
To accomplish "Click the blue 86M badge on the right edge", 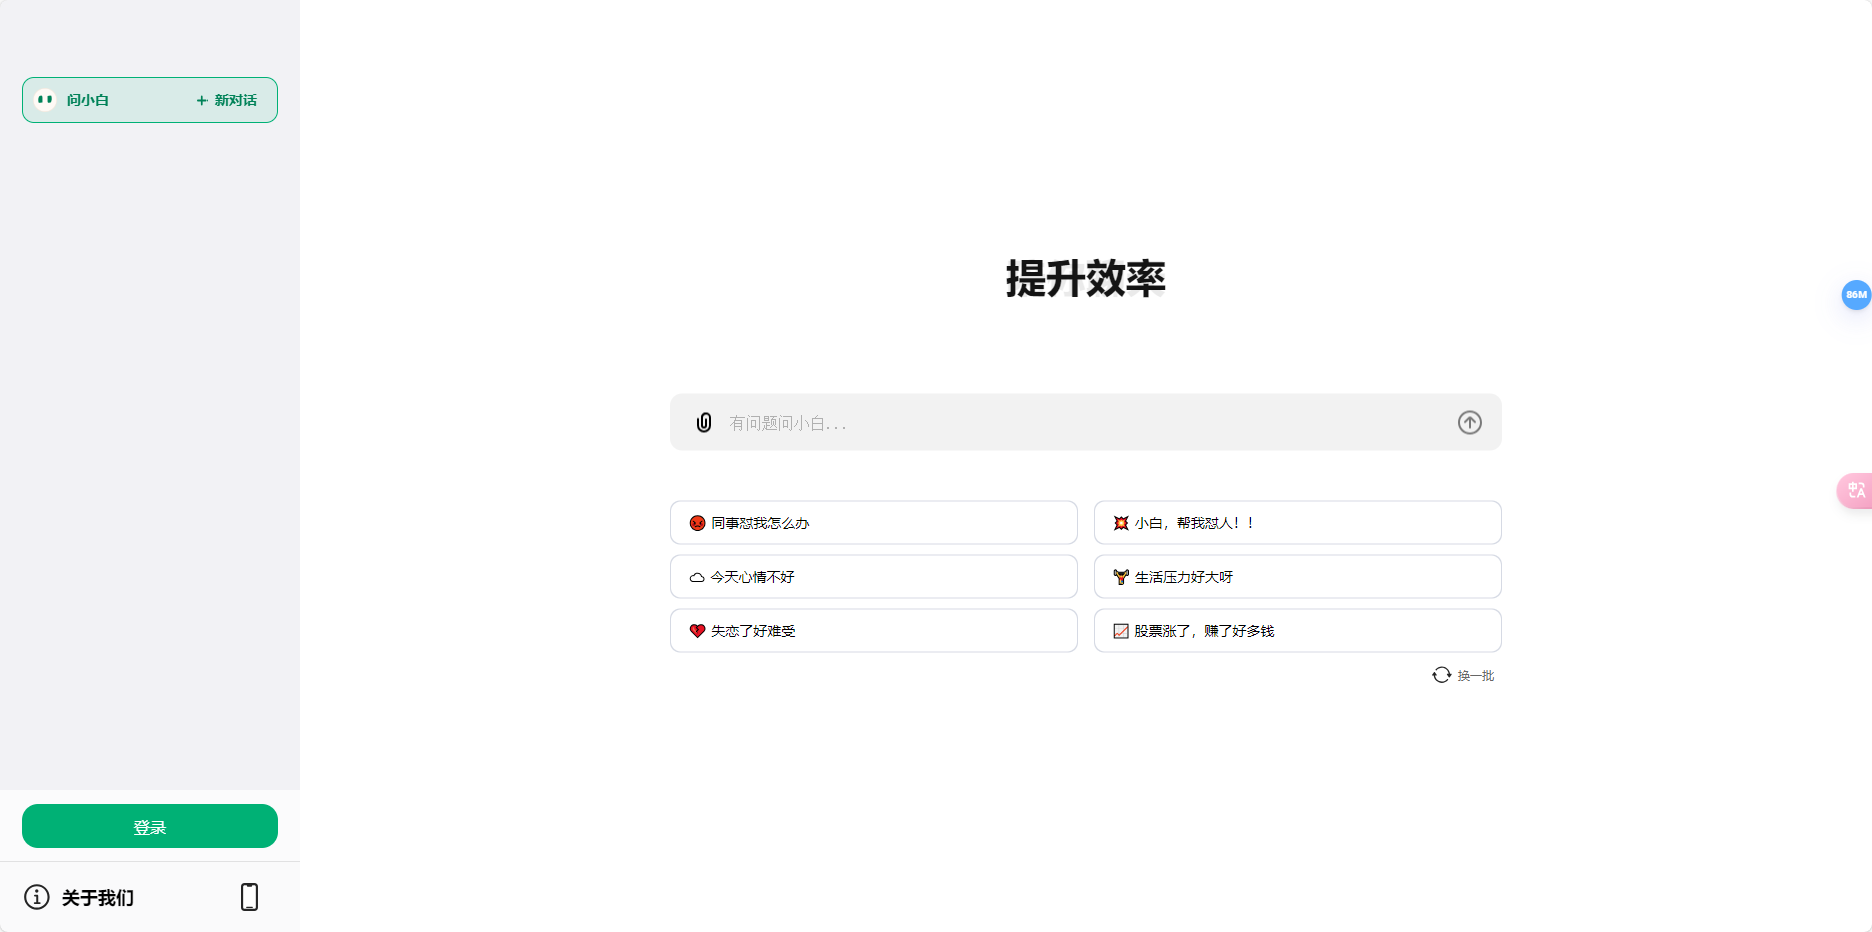I will pos(1856,295).
